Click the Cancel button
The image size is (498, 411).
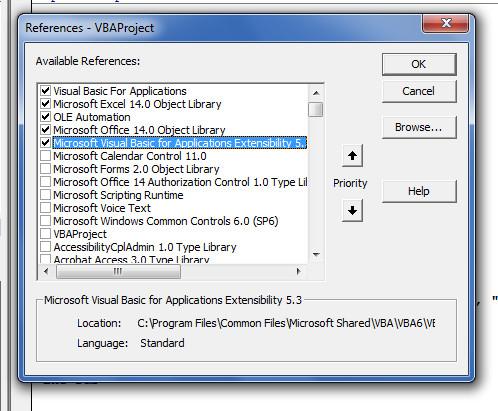tap(419, 91)
